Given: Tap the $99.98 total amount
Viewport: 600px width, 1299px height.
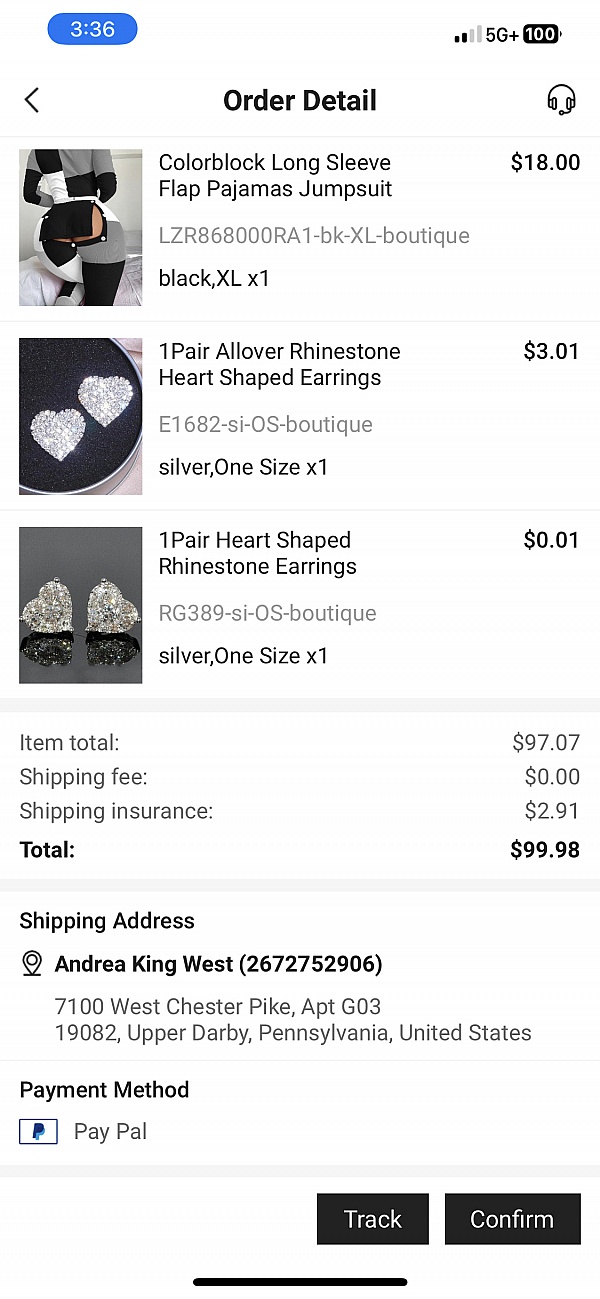Looking at the screenshot, I should [x=545, y=850].
